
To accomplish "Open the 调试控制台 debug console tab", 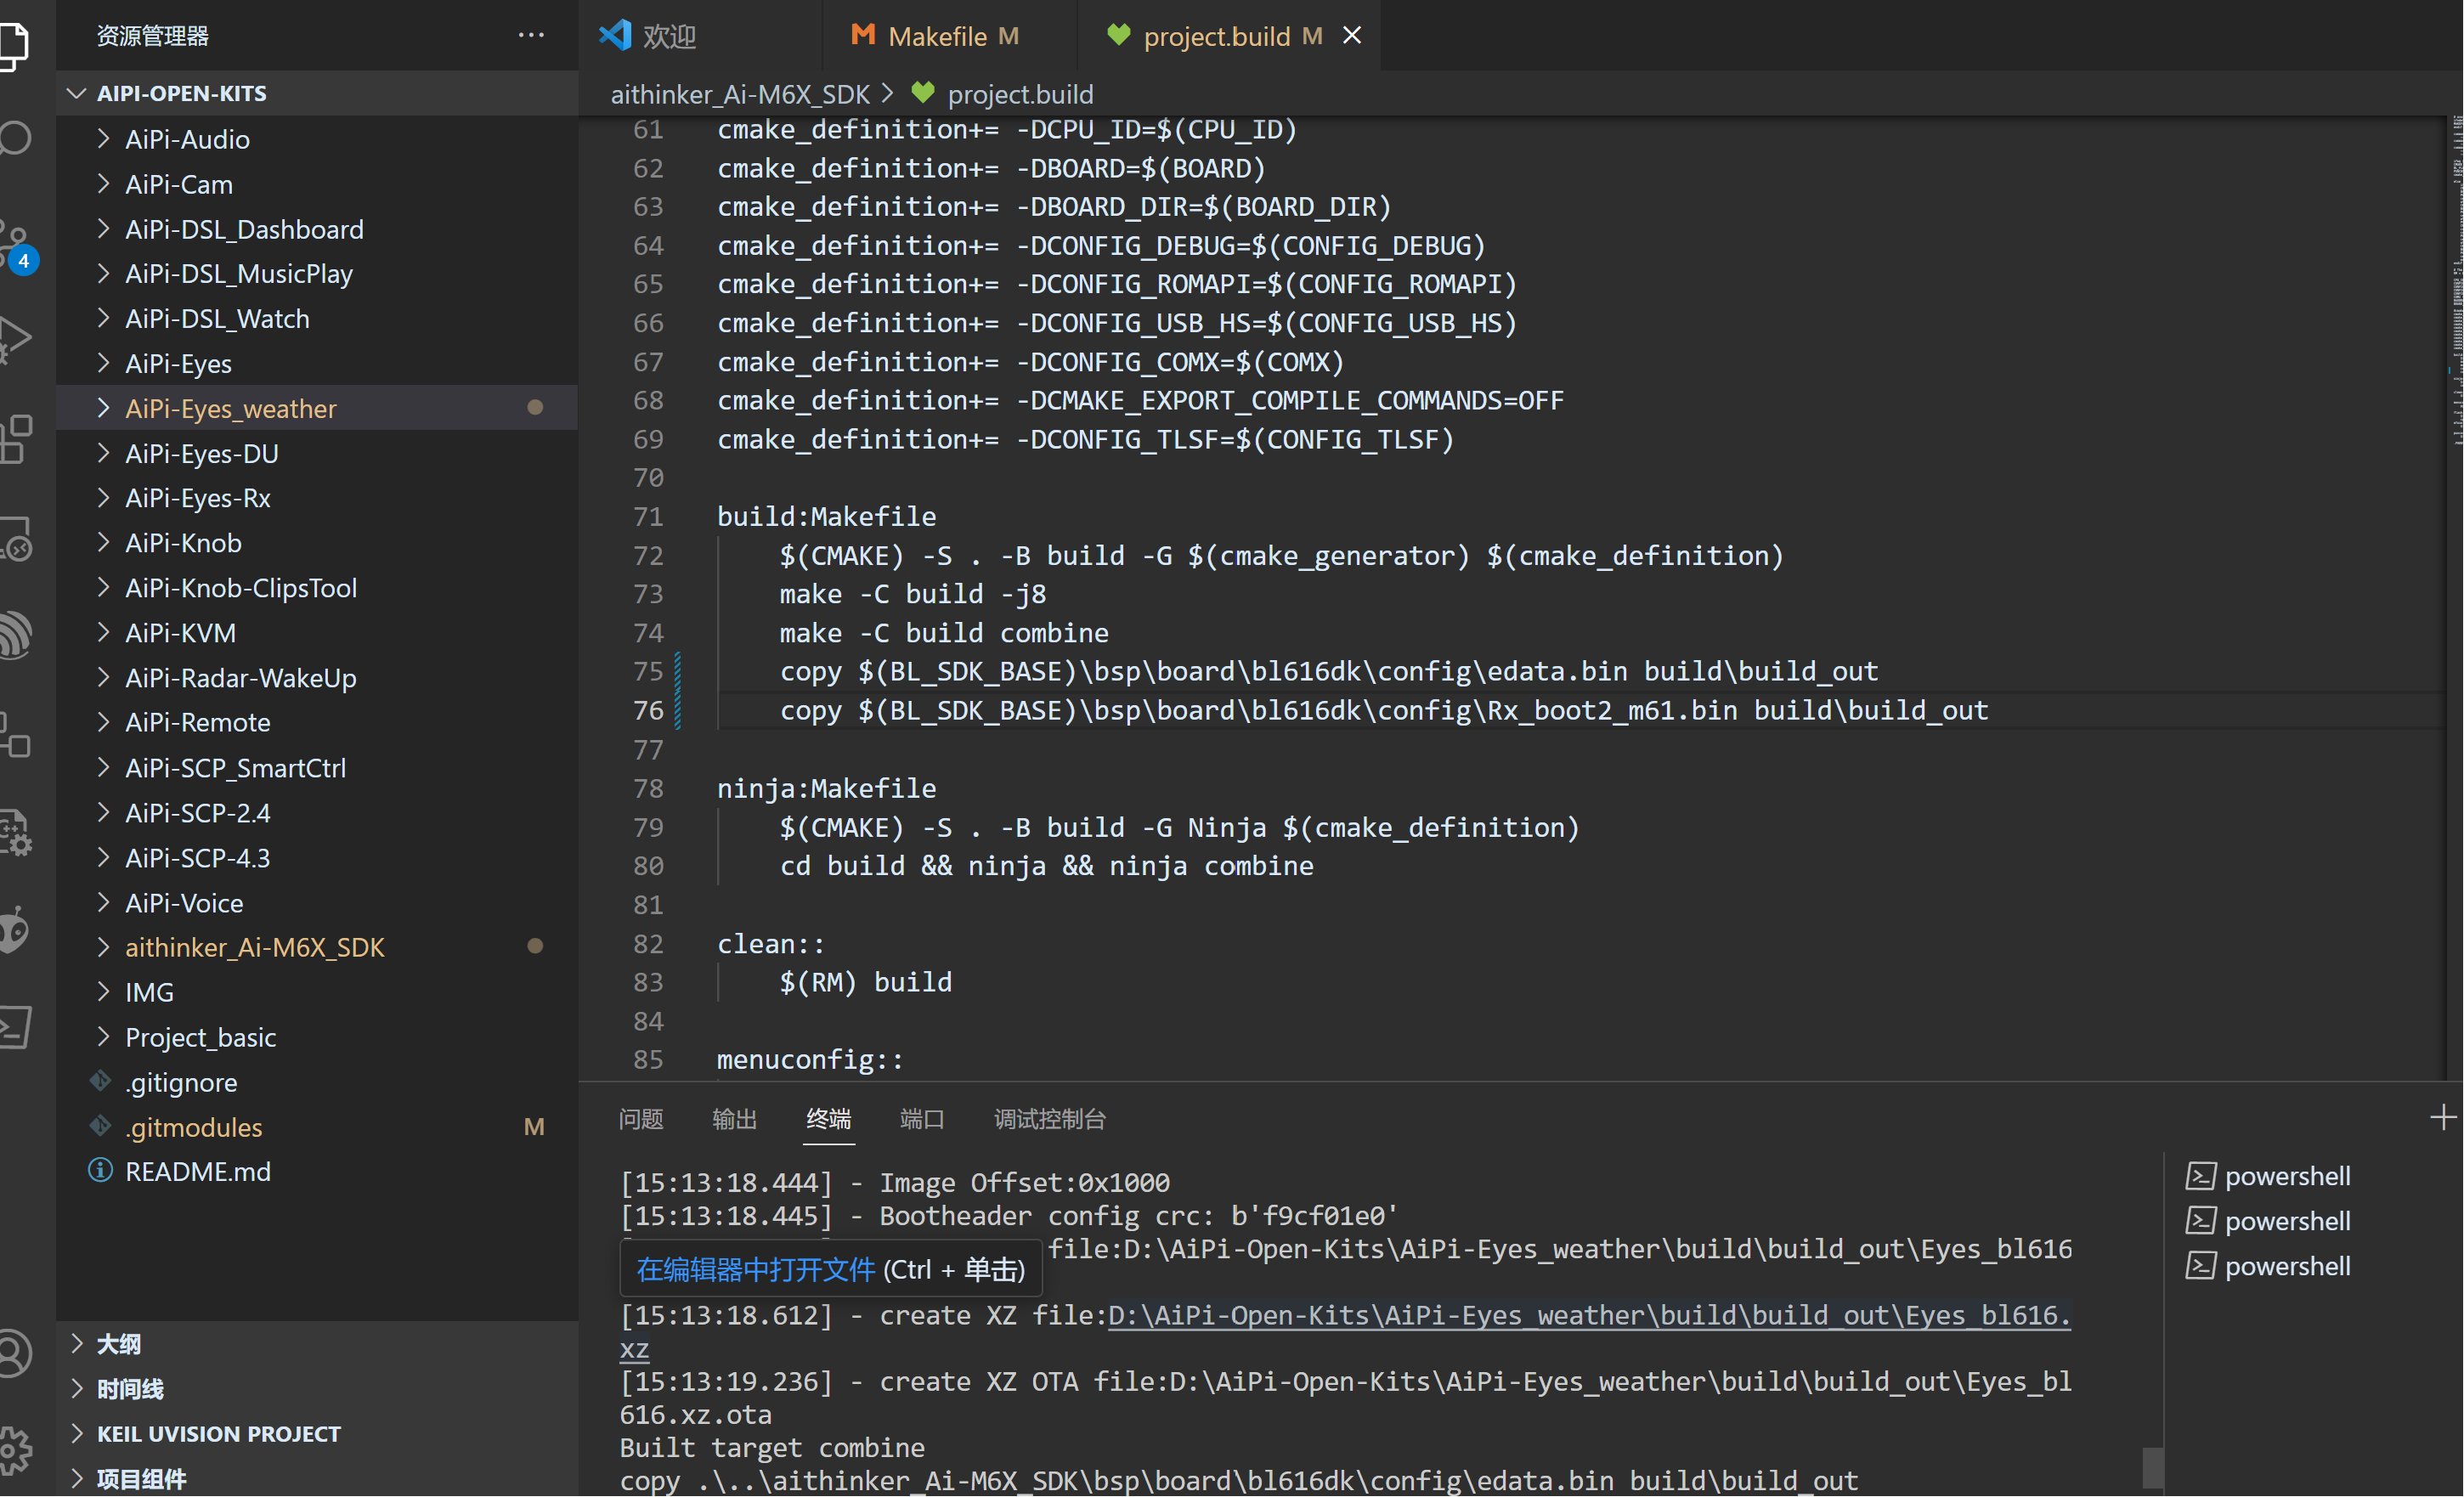I will 1050,1118.
